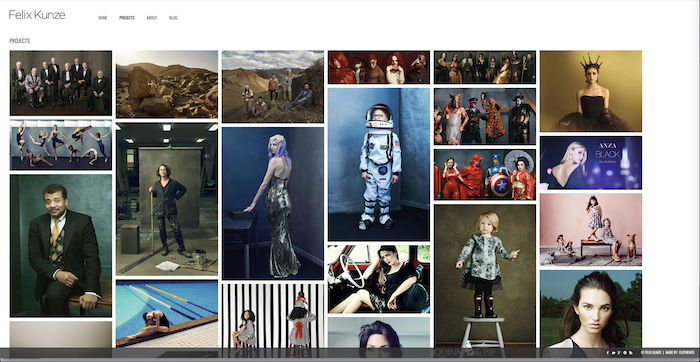Open purple-haired woman in sequin gown
The height and width of the screenshot is (362, 700).
pos(273,204)
